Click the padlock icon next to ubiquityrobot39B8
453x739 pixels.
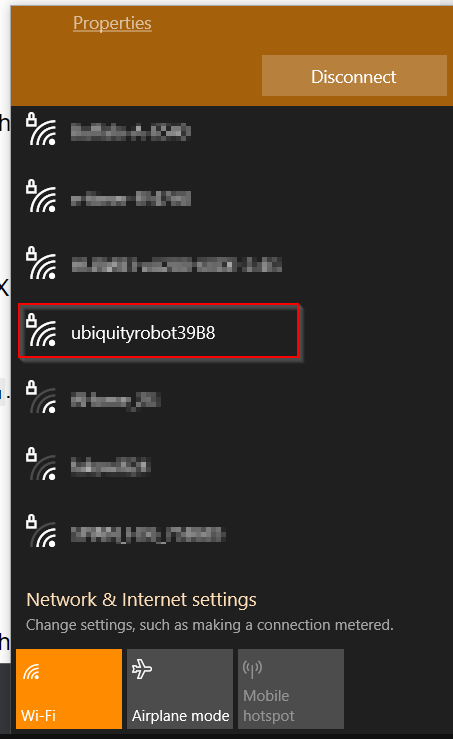31,320
